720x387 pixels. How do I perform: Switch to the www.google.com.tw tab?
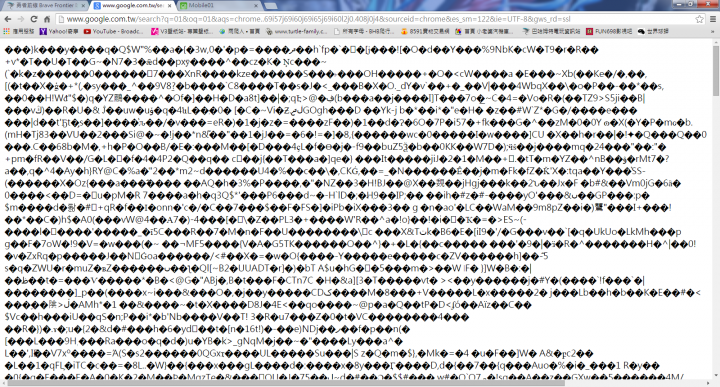[x=132, y=6]
